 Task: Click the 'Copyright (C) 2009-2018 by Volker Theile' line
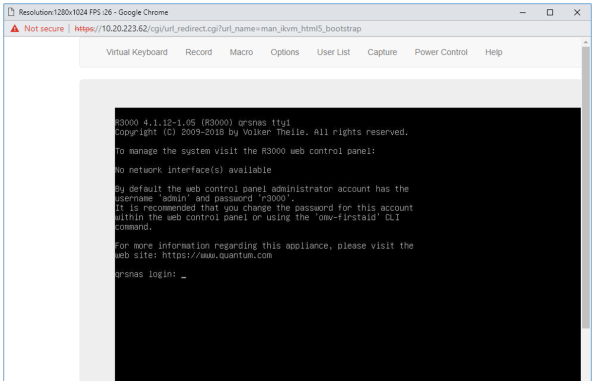tap(262, 132)
